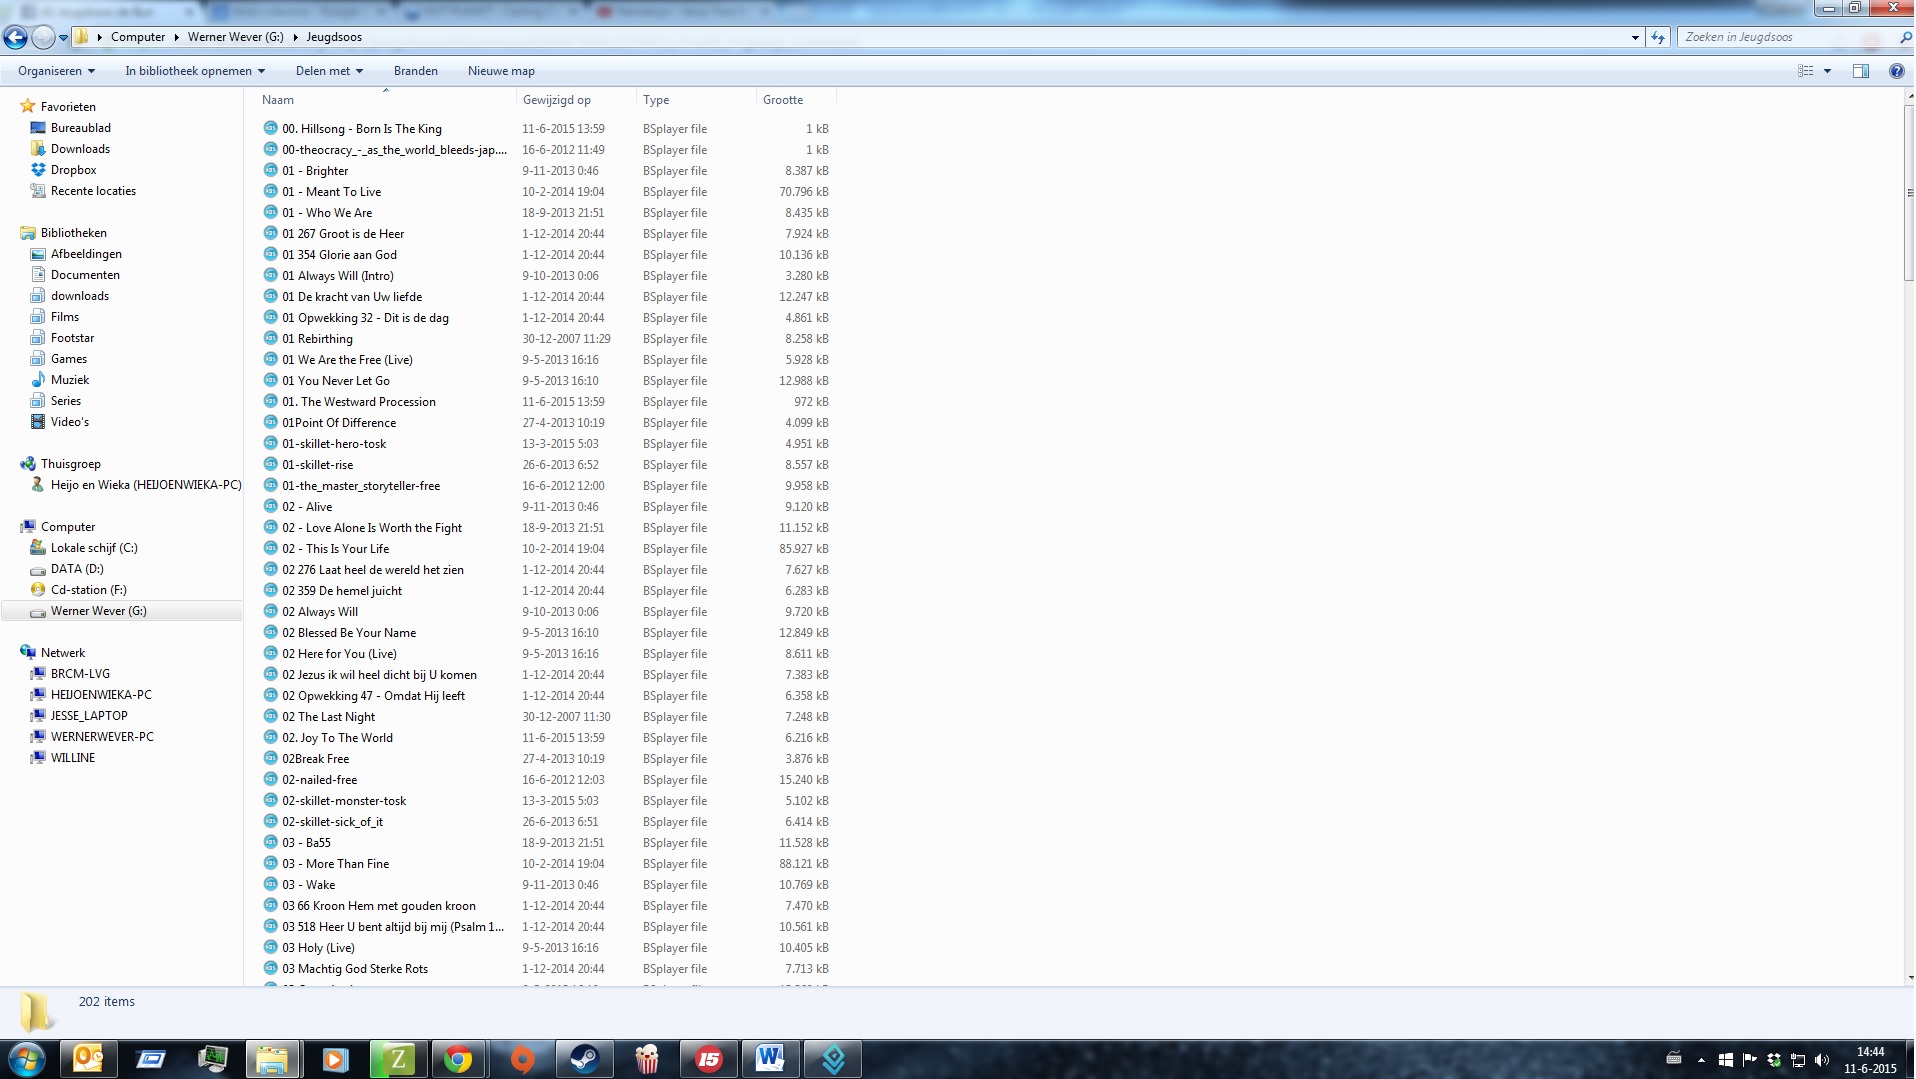Go back with the blue Back arrow
Viewport: 1916px width, 1079px height.
(15, 37)
